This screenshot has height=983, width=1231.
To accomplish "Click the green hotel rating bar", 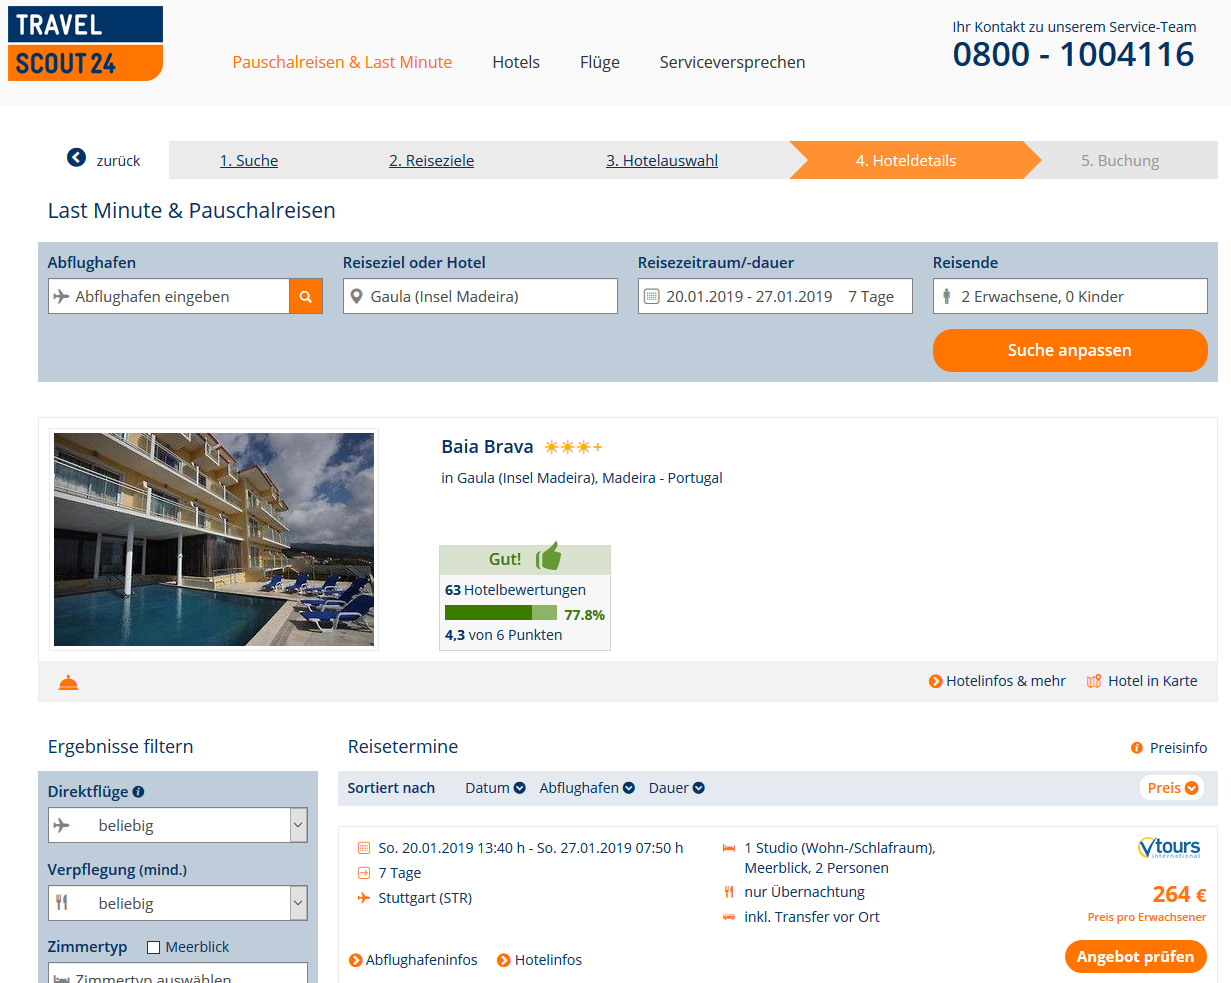I will coord(500,613).
